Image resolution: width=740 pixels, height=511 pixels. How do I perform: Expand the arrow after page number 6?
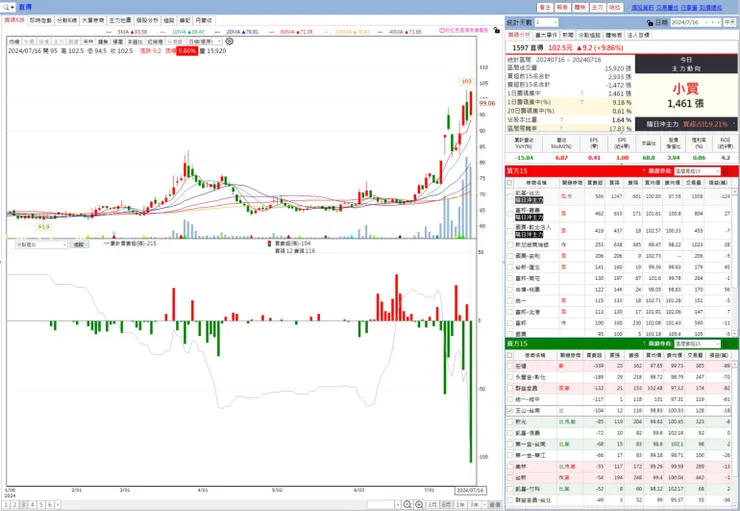point(58,504)
